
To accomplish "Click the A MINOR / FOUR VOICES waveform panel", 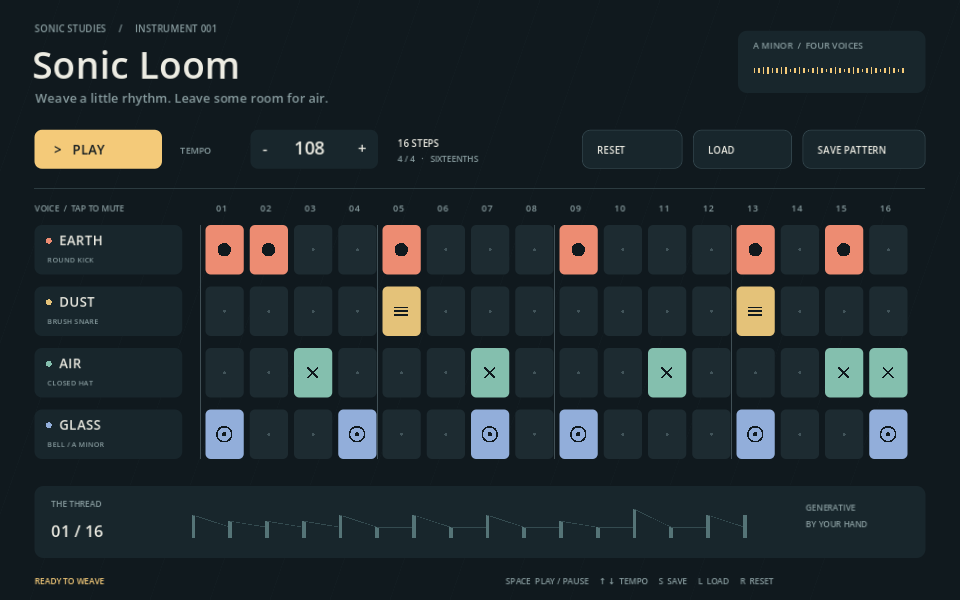I will point(831,62).
